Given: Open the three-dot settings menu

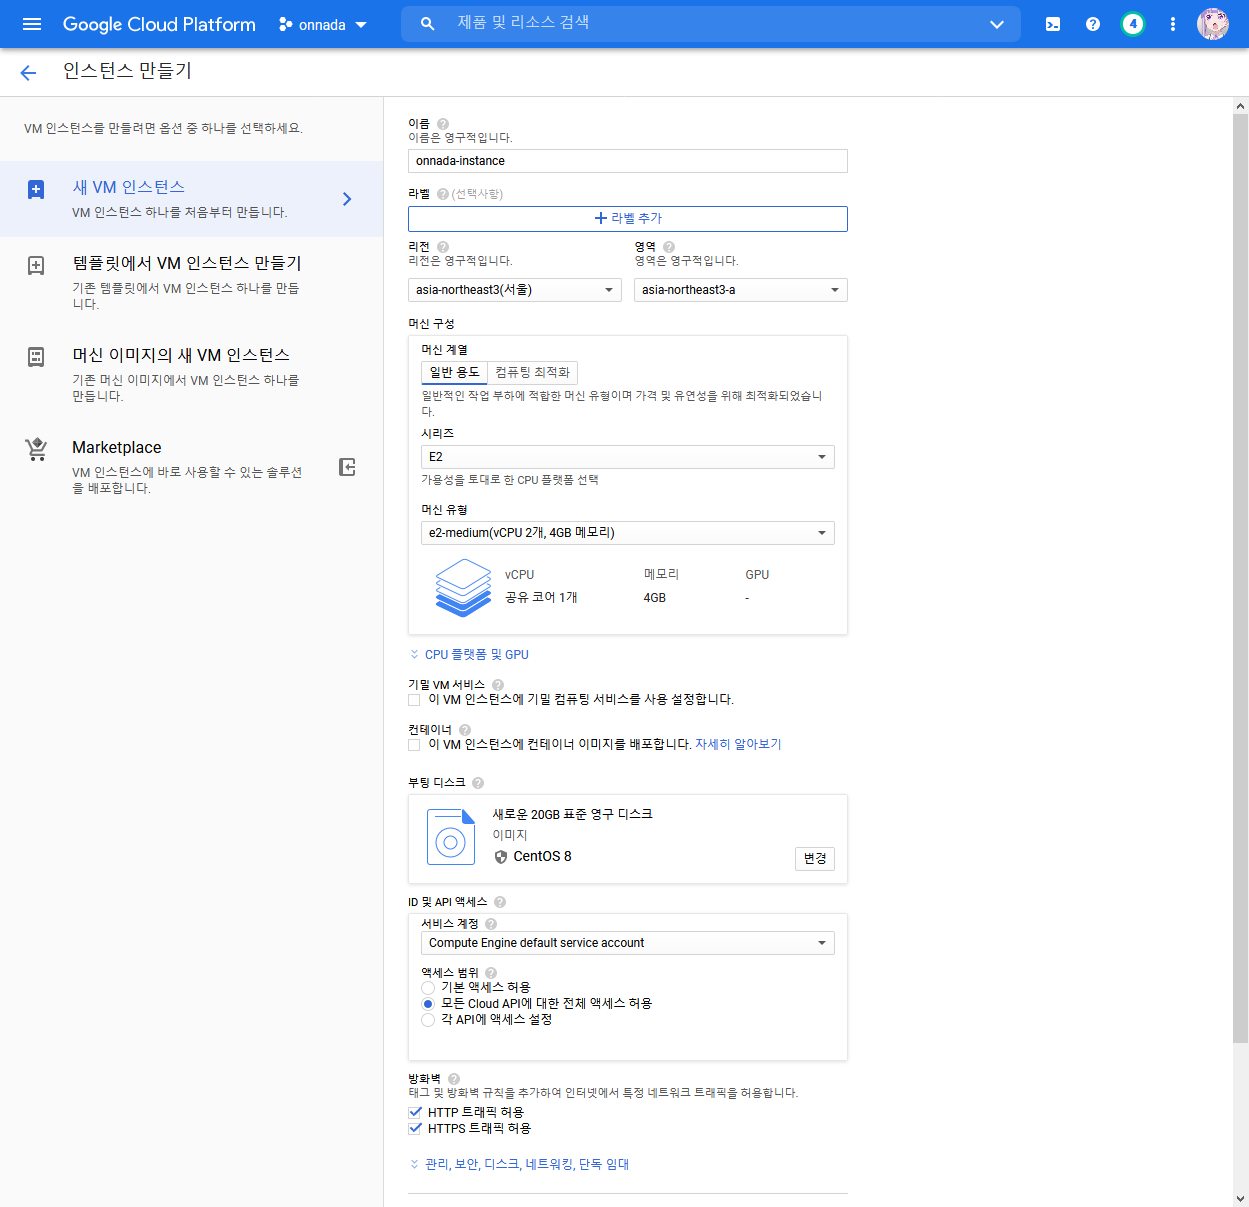Looking at the screenshot, I should 1172,24.
